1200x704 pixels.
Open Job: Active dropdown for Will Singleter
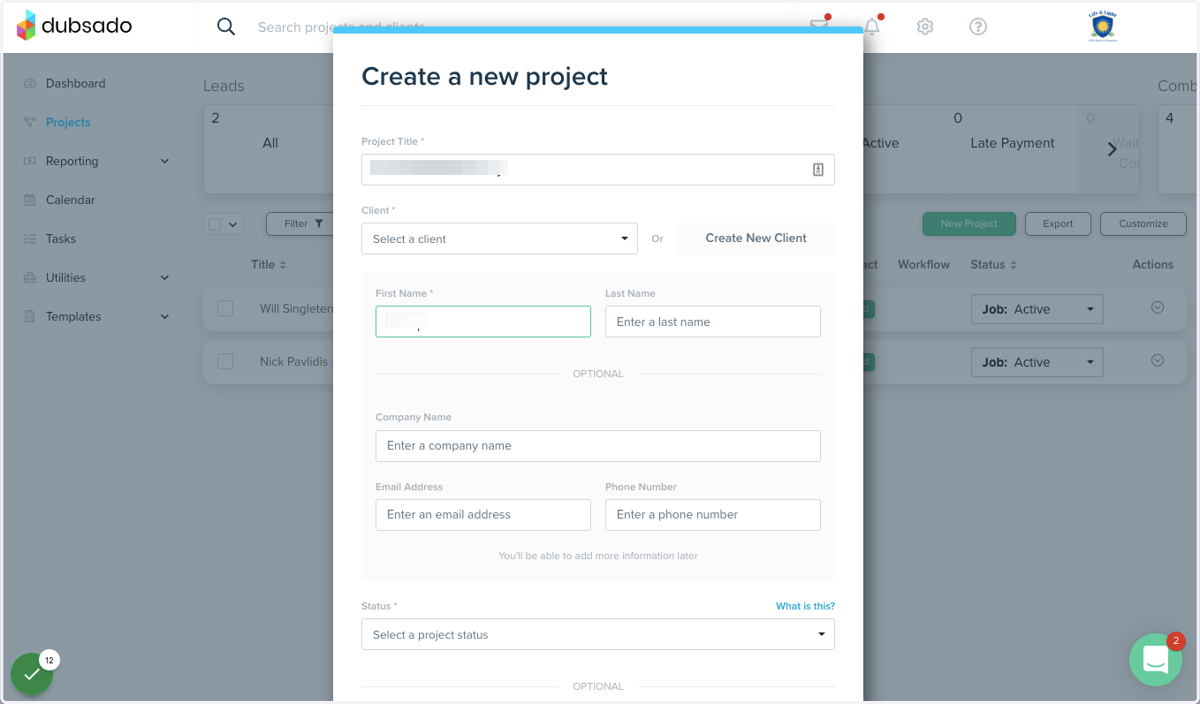pyautogui.click(x=1037, y=309)
